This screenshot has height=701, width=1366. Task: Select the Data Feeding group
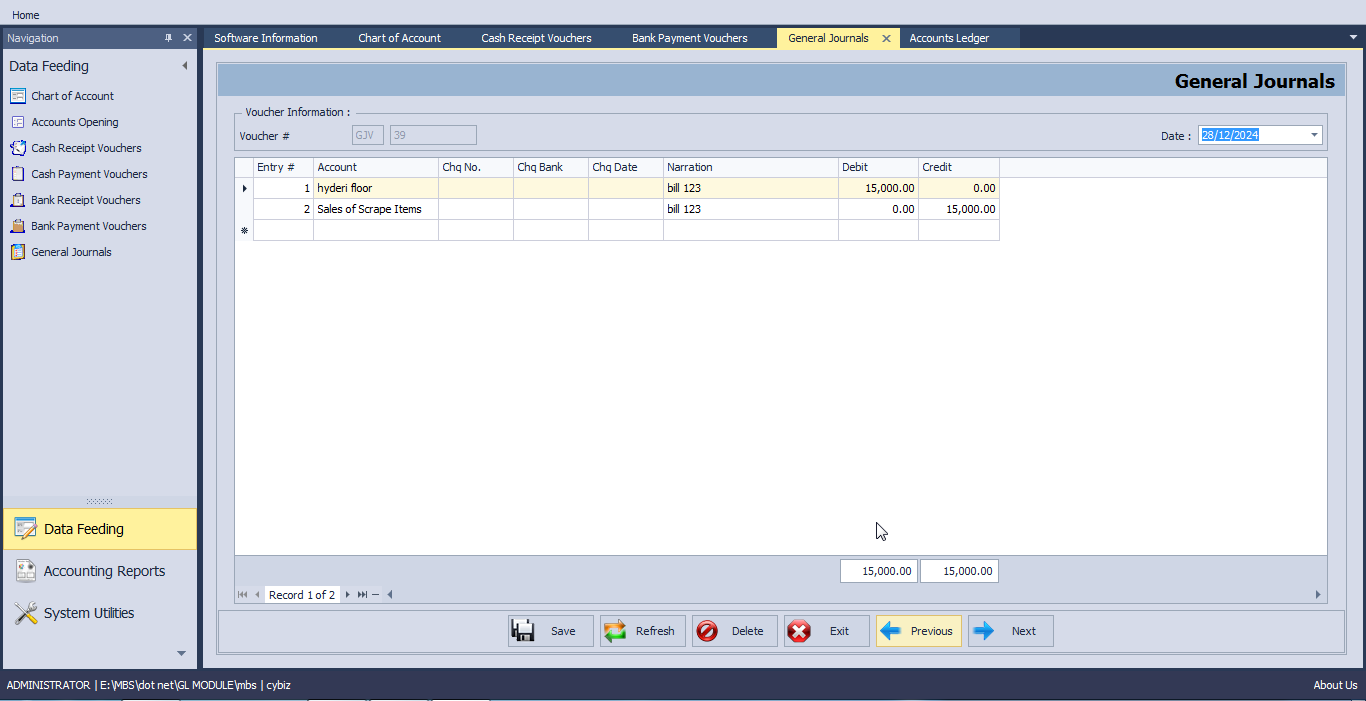click(100, 529)
